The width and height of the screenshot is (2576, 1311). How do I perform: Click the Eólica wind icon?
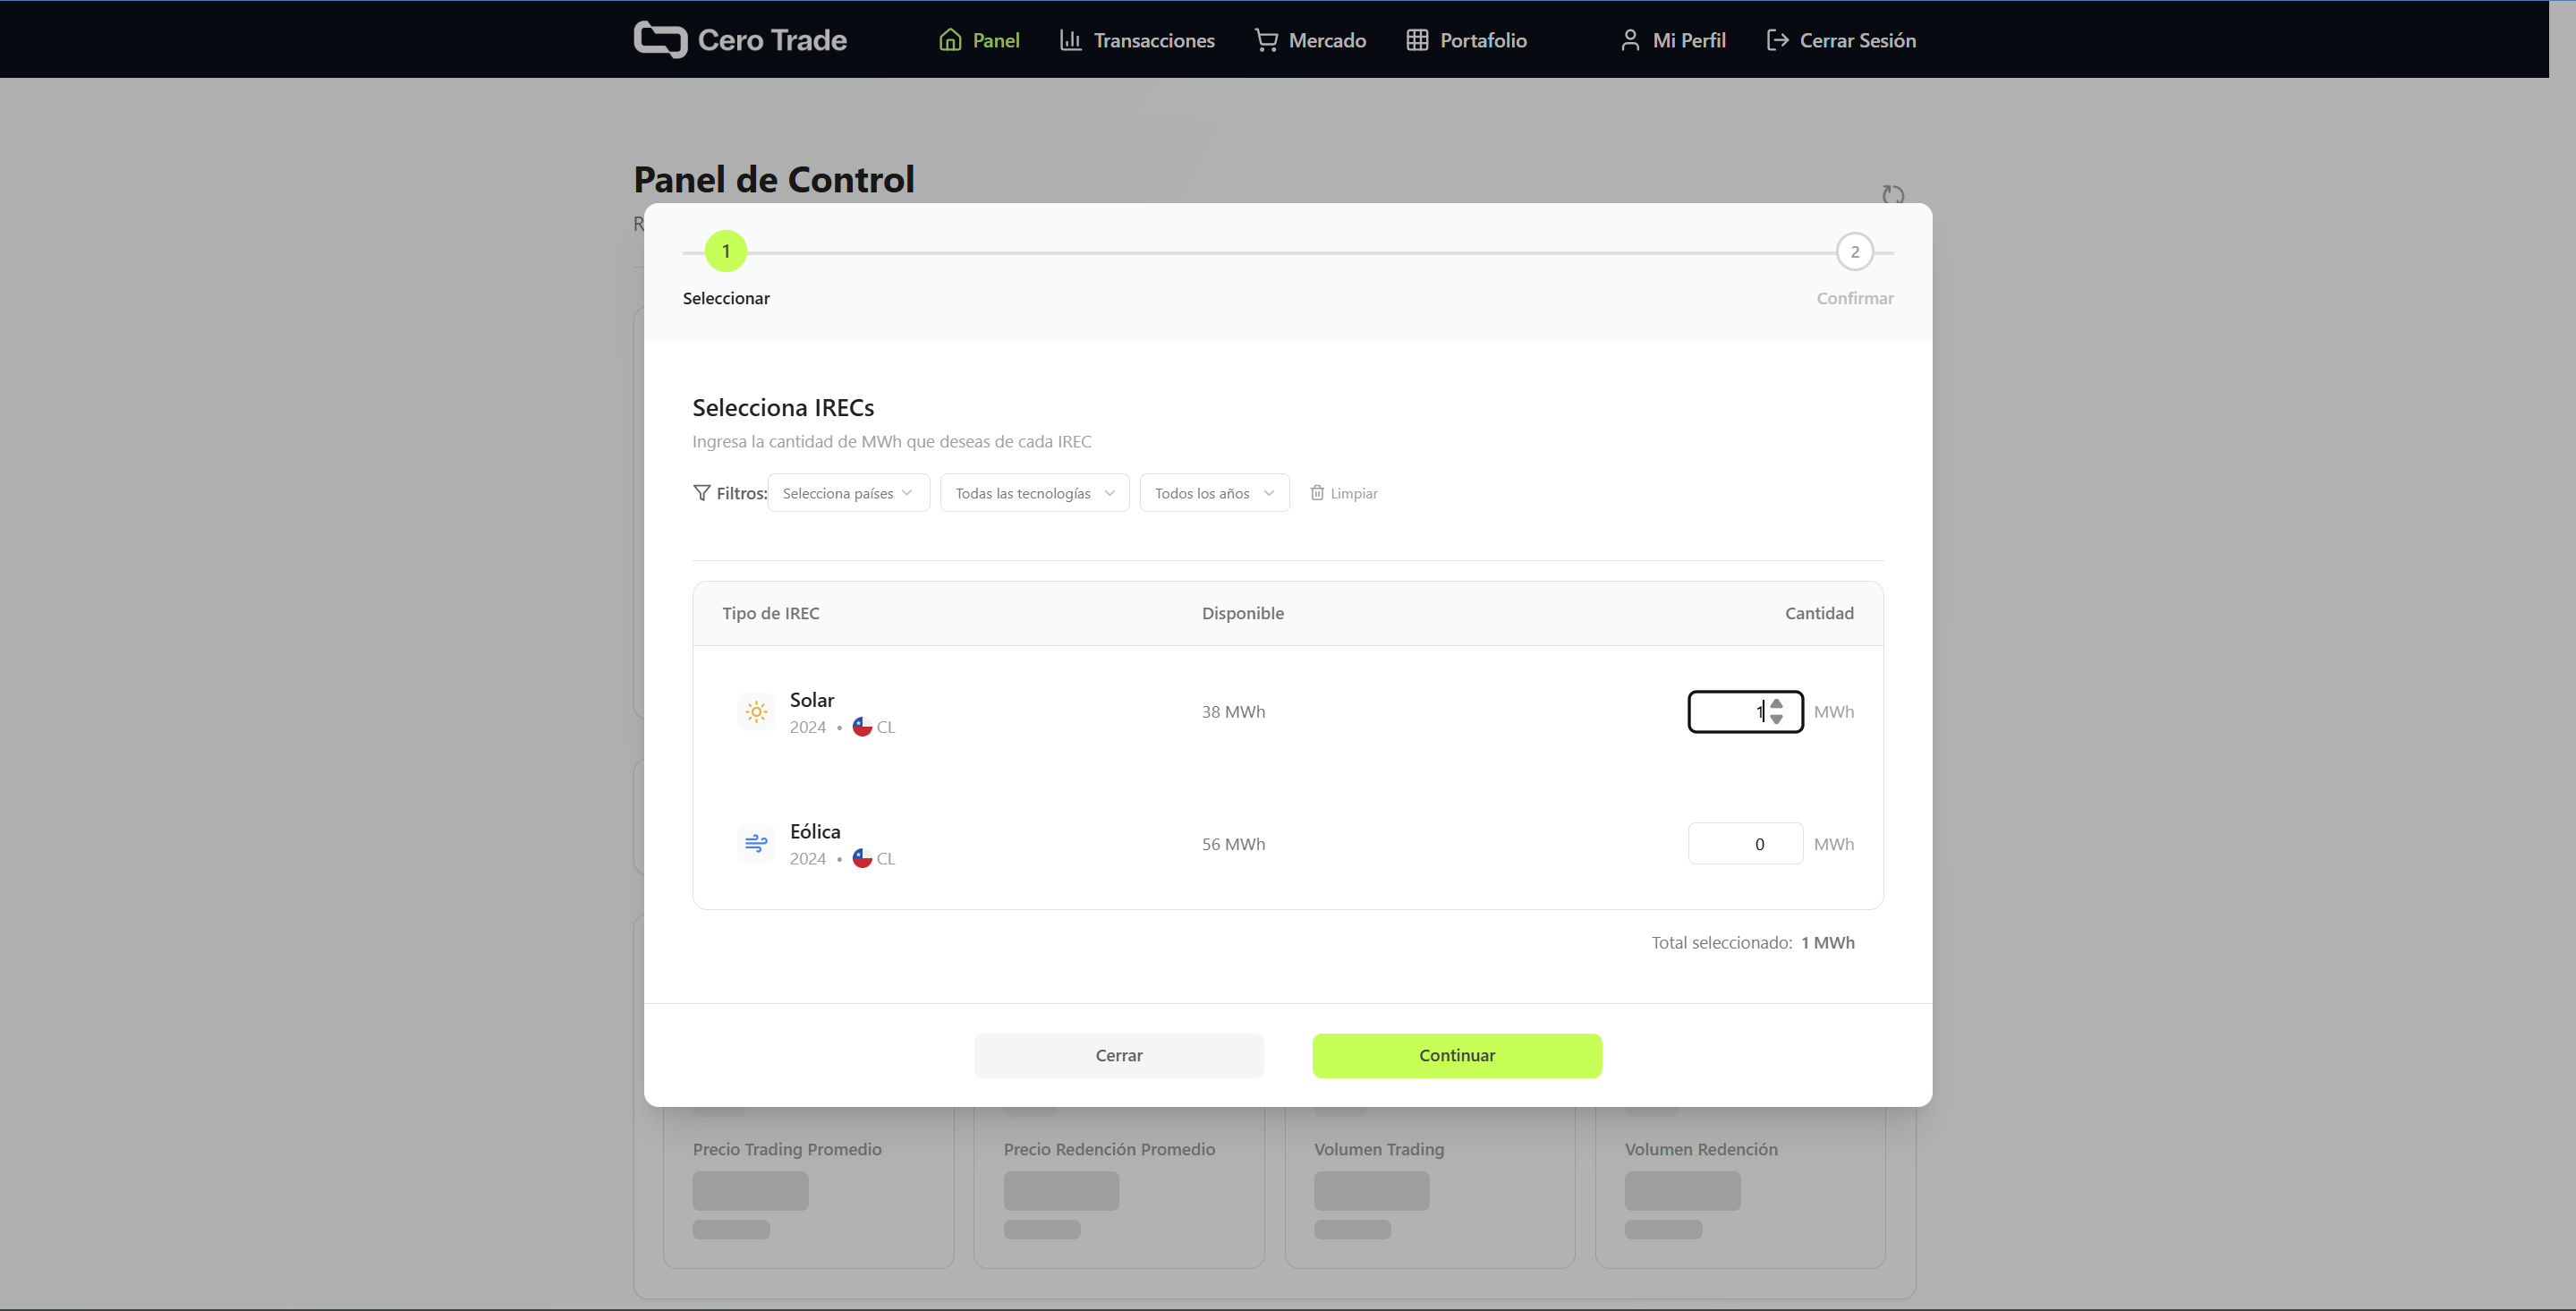click(x=756, y=844)
